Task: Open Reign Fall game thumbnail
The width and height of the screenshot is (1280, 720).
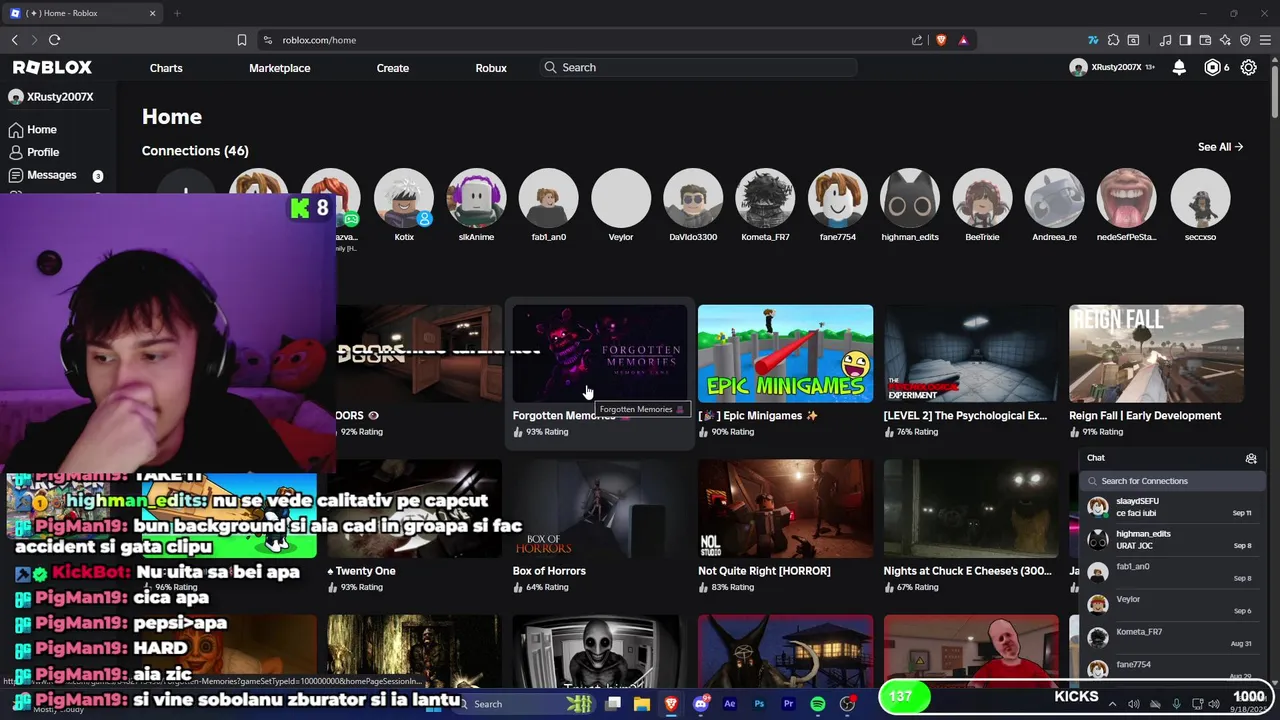Action: (1156, 353)
